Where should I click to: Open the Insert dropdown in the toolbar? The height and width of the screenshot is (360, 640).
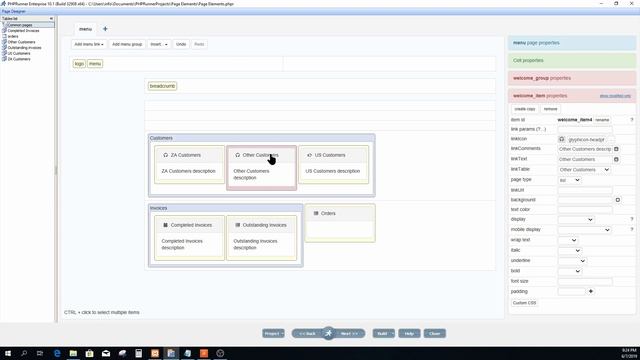coord(159,44)
